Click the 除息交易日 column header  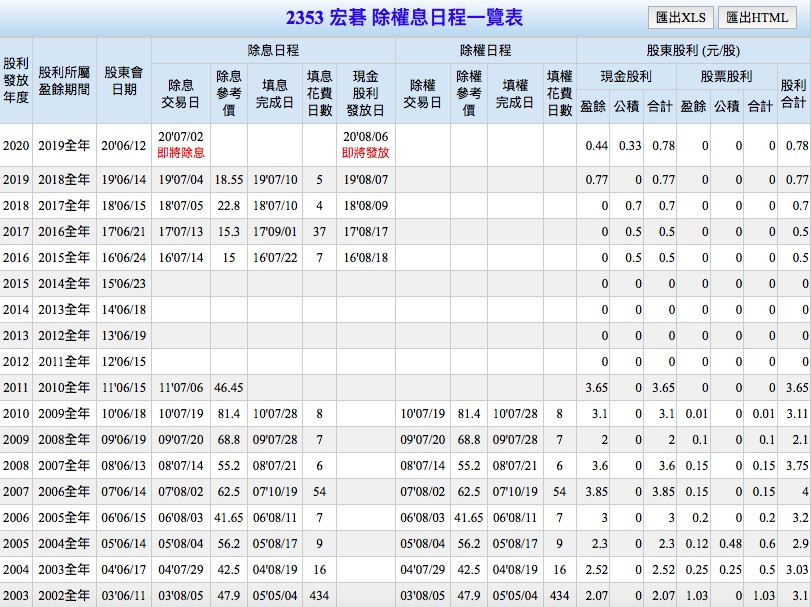(181, 94)
